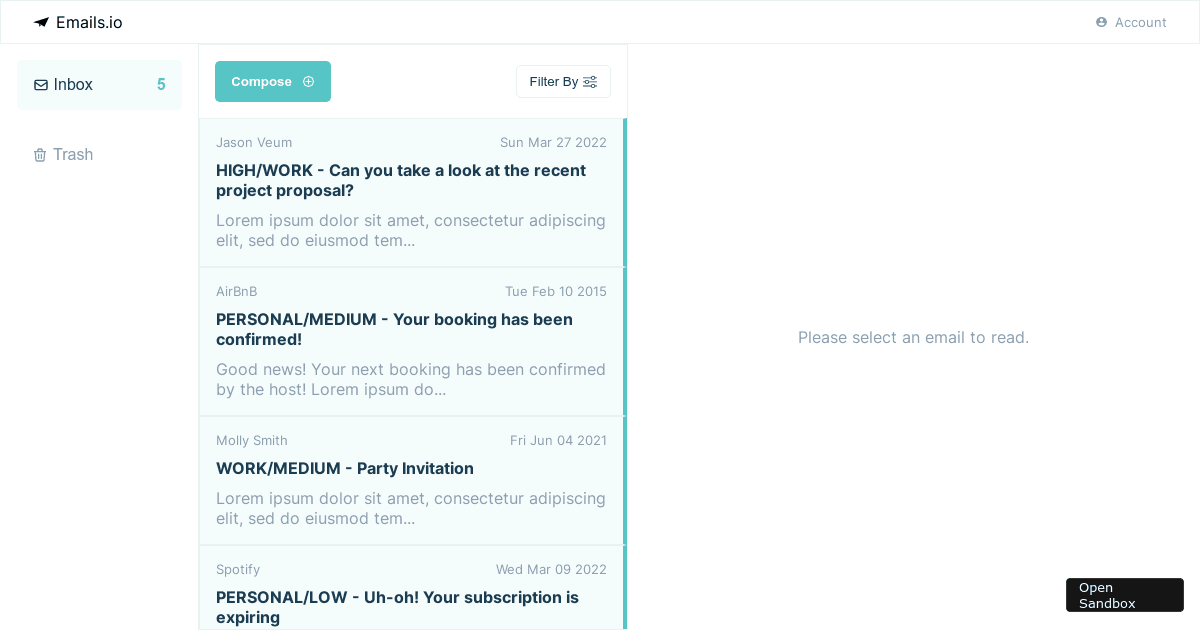This screenshot has height=630, width=1200.
Task: Select the trash can icon in sidebar
Action: [40, 154]
